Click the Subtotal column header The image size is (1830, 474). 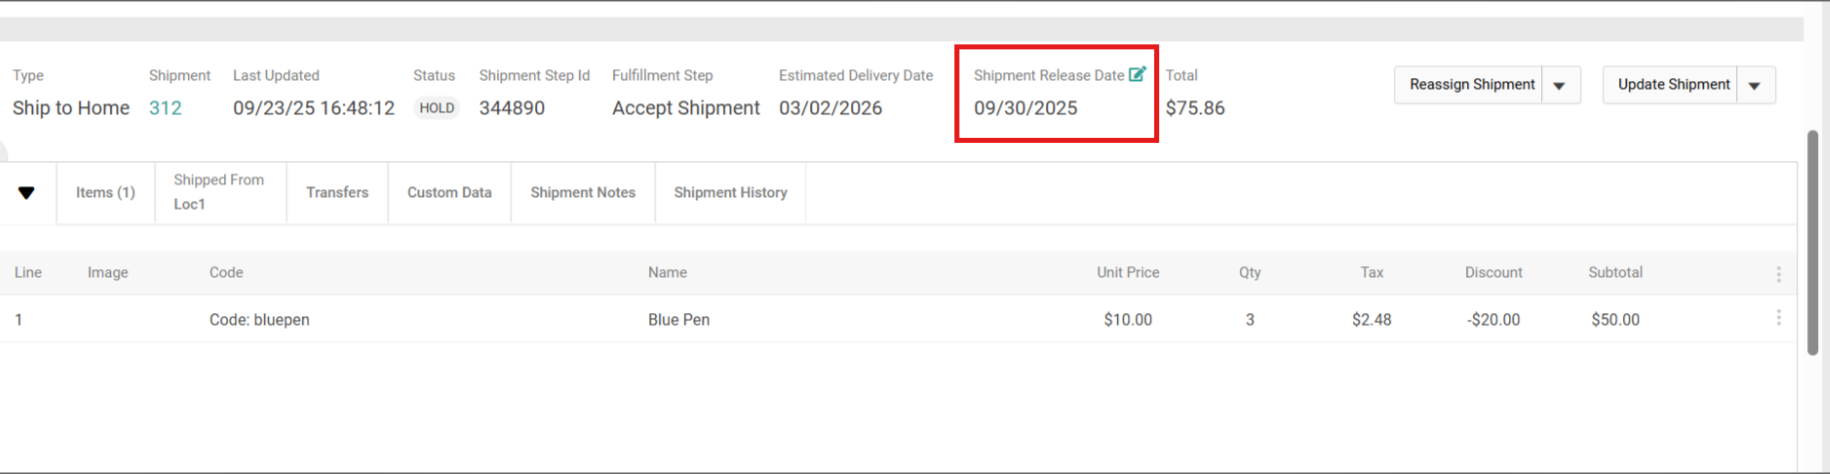[1615, 272]
